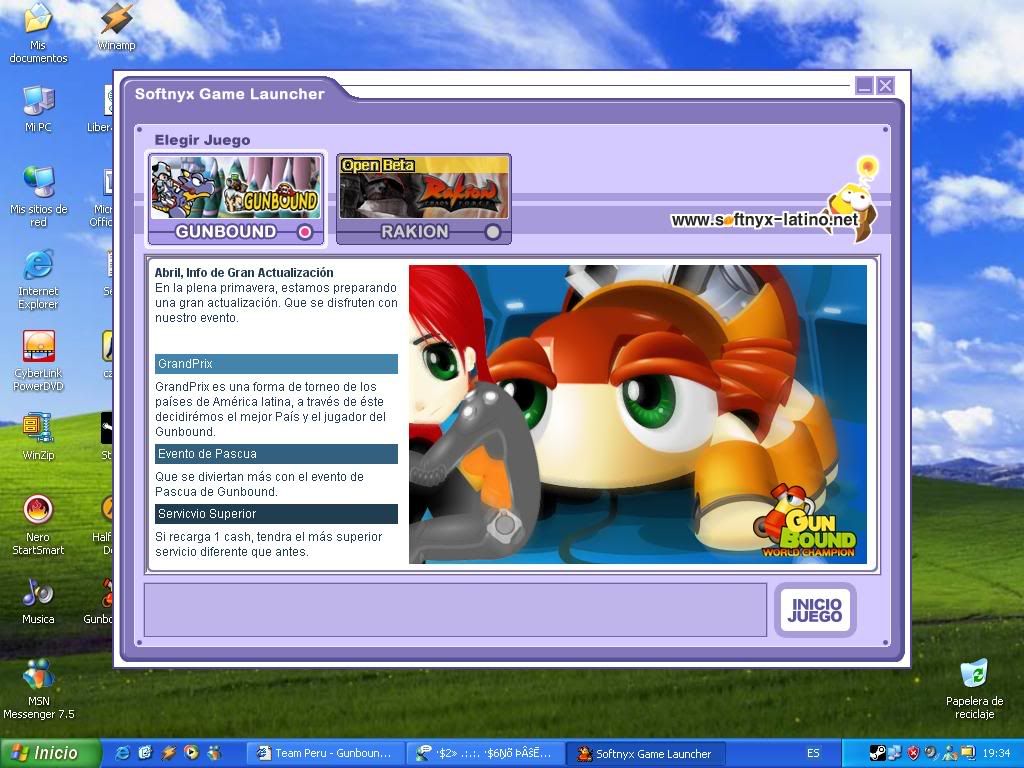Select the MSN Messenger 7.5 desktop icon
1024x768 pixels.
pyautogui.click(x=39, y=689)
